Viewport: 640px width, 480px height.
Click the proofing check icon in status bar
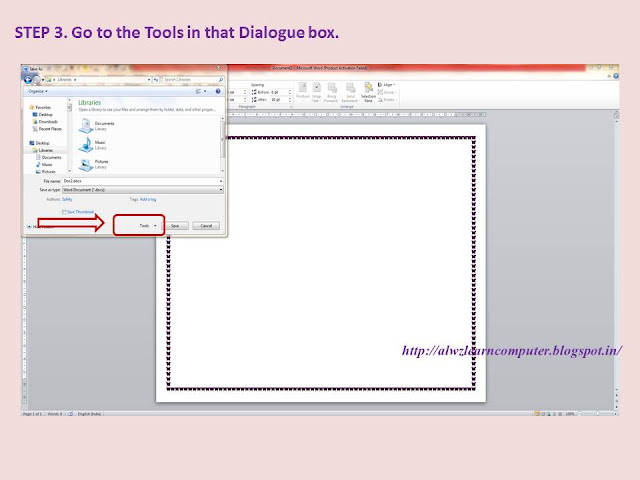(x=70, y=413)
